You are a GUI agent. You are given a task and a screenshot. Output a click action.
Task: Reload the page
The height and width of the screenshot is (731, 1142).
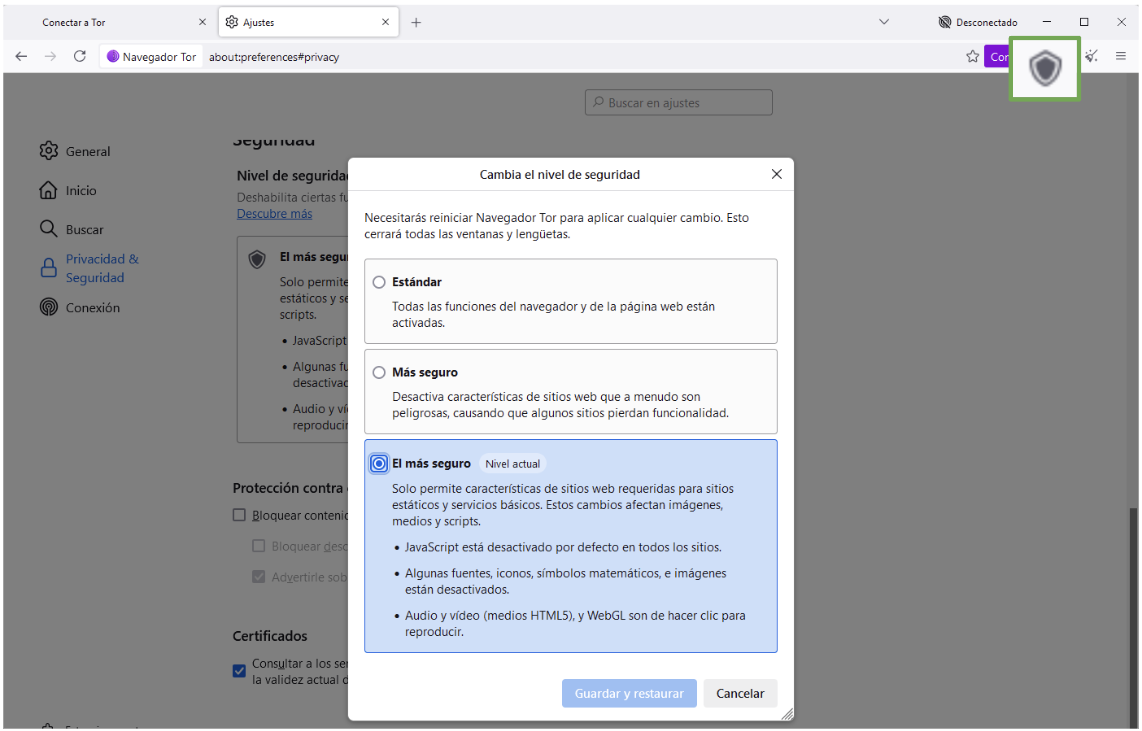click(x=80, y=56)
